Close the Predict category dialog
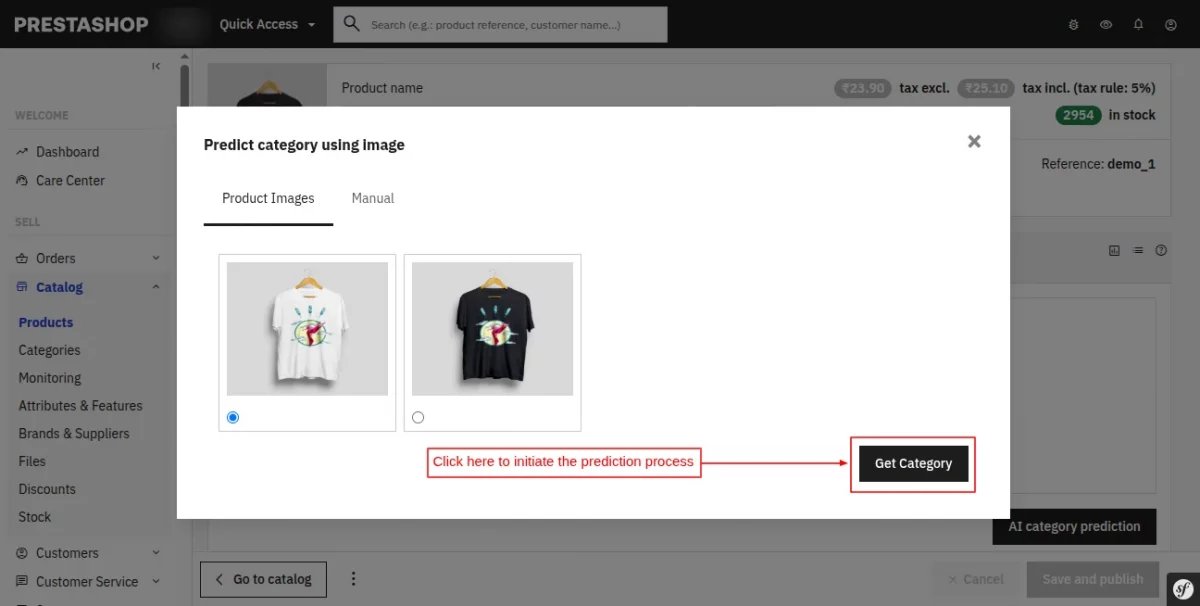Image resolution: width=1200 pixels, height=606 pixels. 974,142
